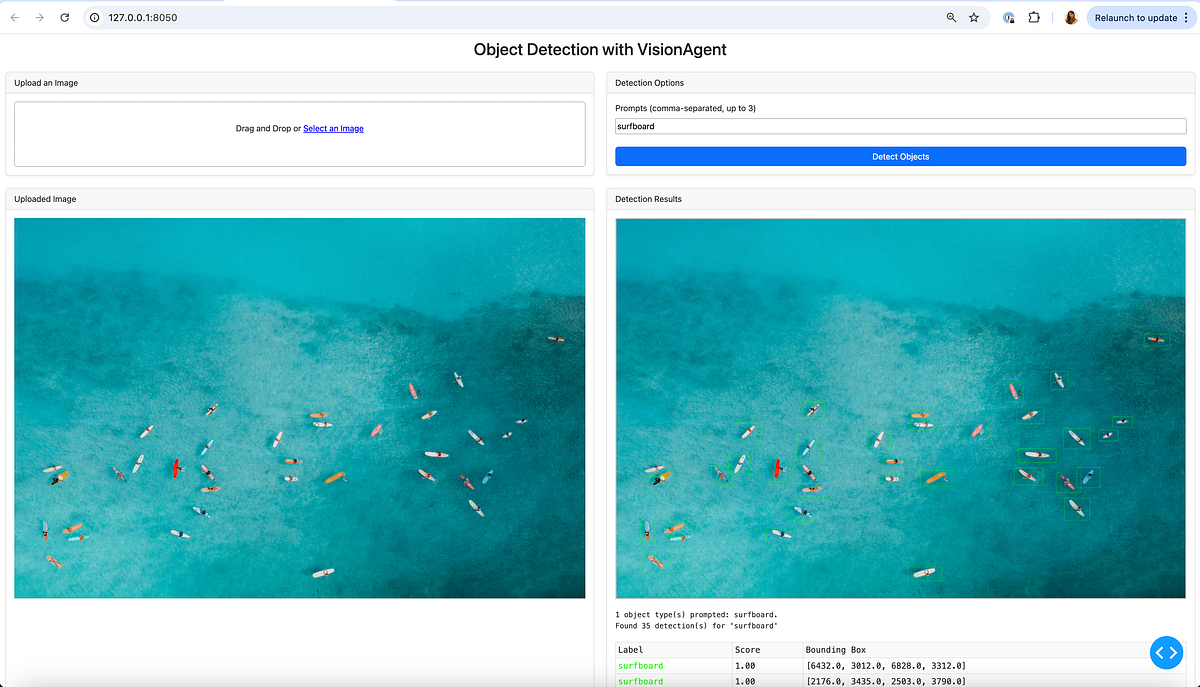Open the Select an Image link
Image resolution: width=1200 pixels, height=687 pixels.
tap(333, 128)
